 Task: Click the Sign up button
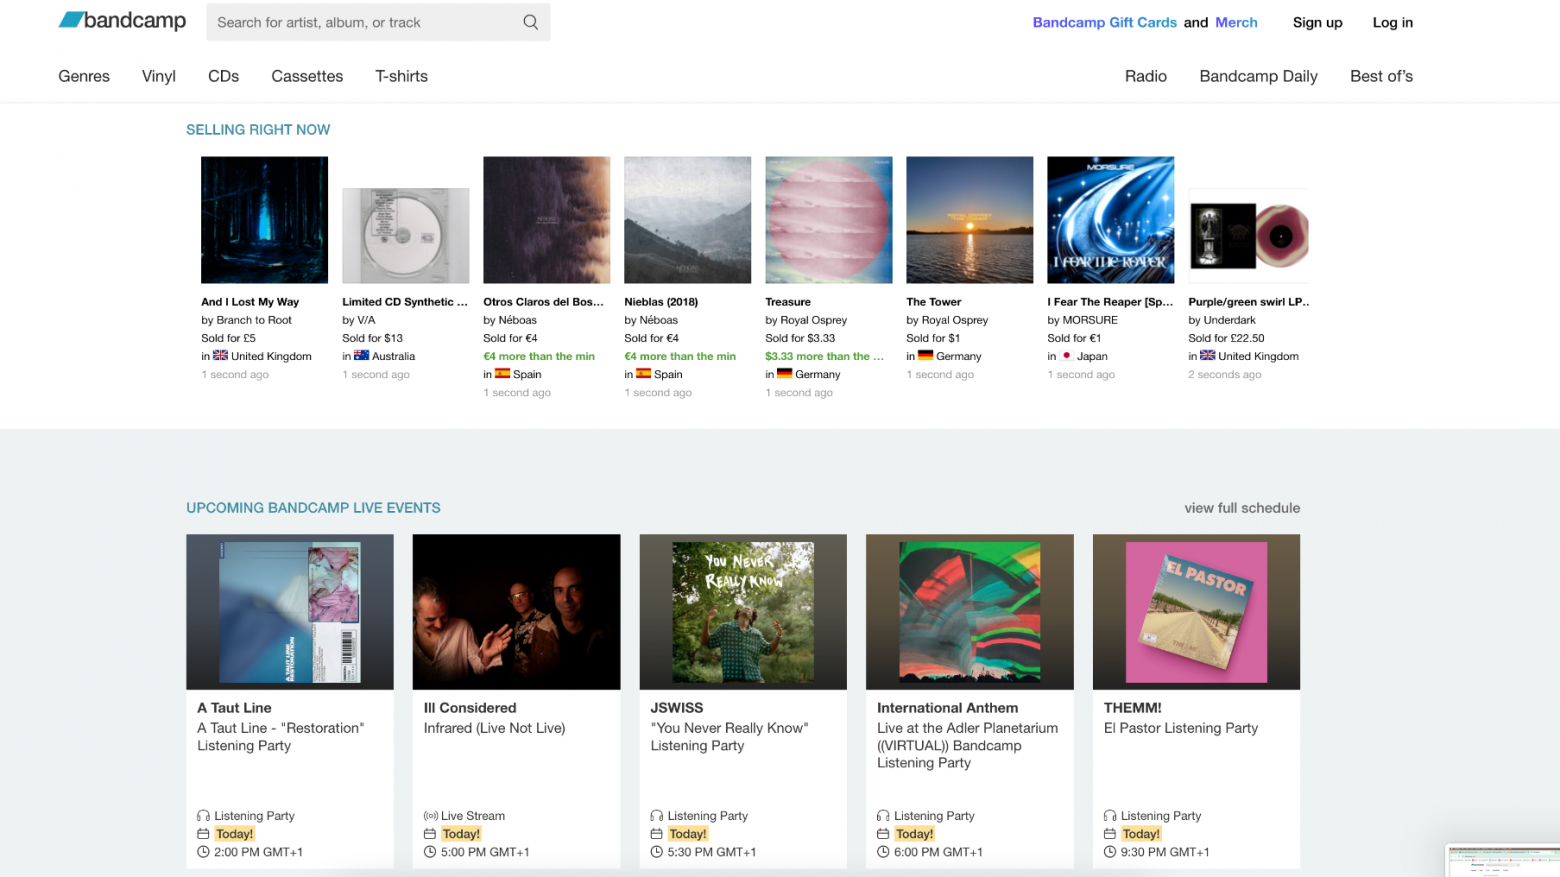pyautogui.click(x=1317, y=22)
